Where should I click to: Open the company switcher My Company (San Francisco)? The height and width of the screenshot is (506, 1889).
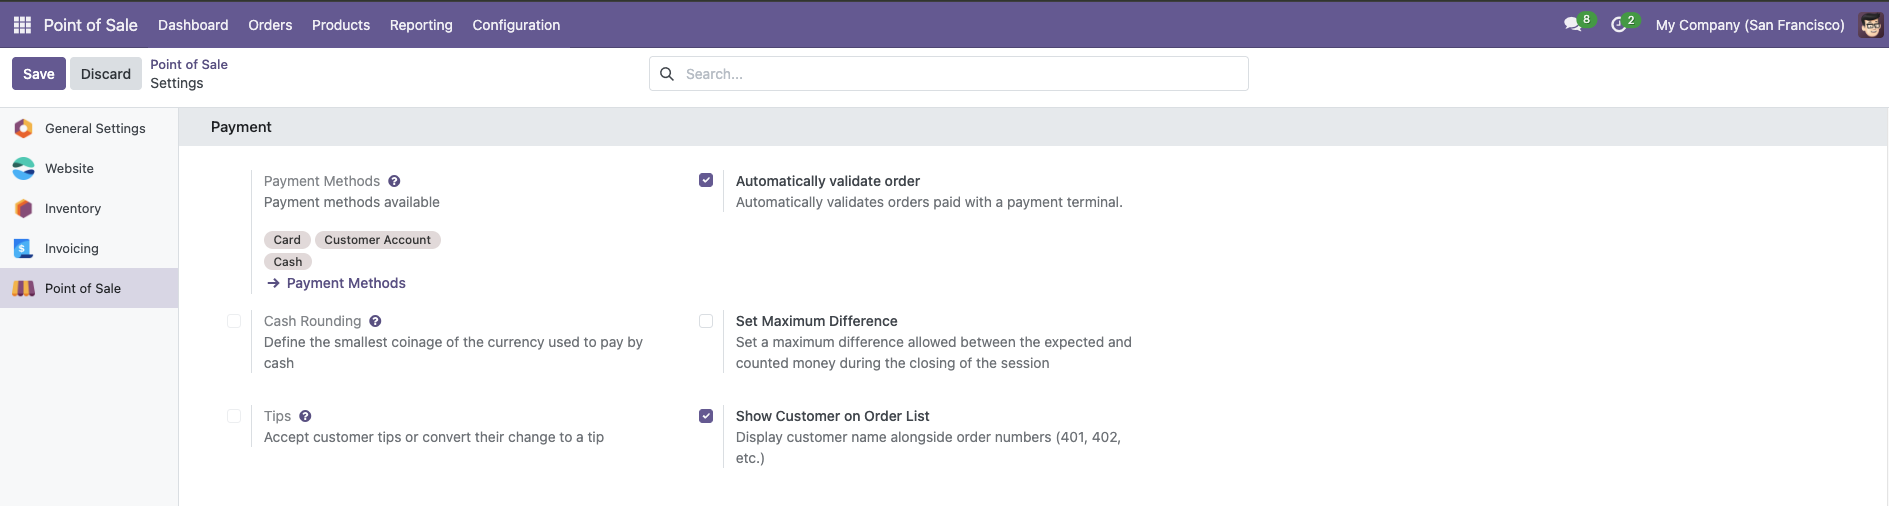click(x=1750, y=25)
